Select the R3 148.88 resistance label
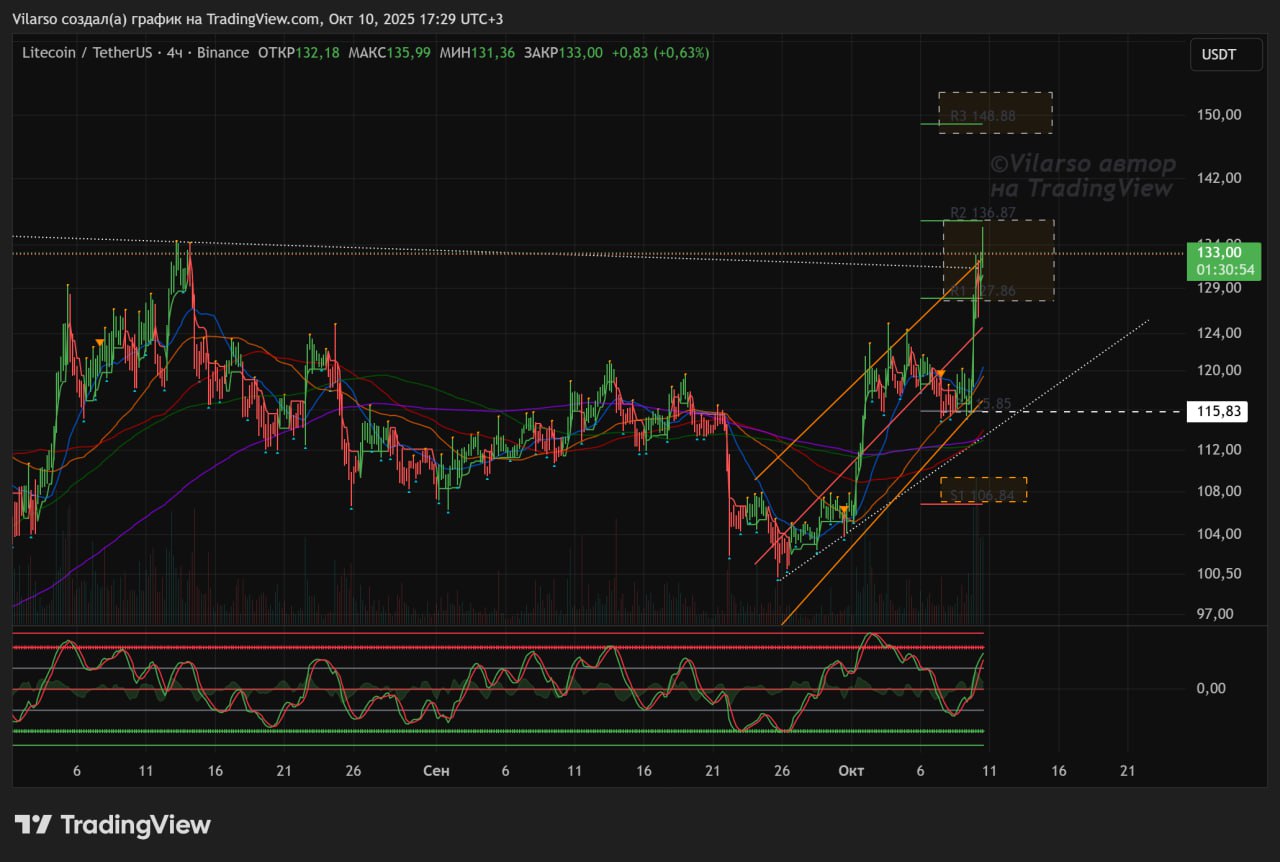This screenshot has width=1280, height=862. coord(982,116)
